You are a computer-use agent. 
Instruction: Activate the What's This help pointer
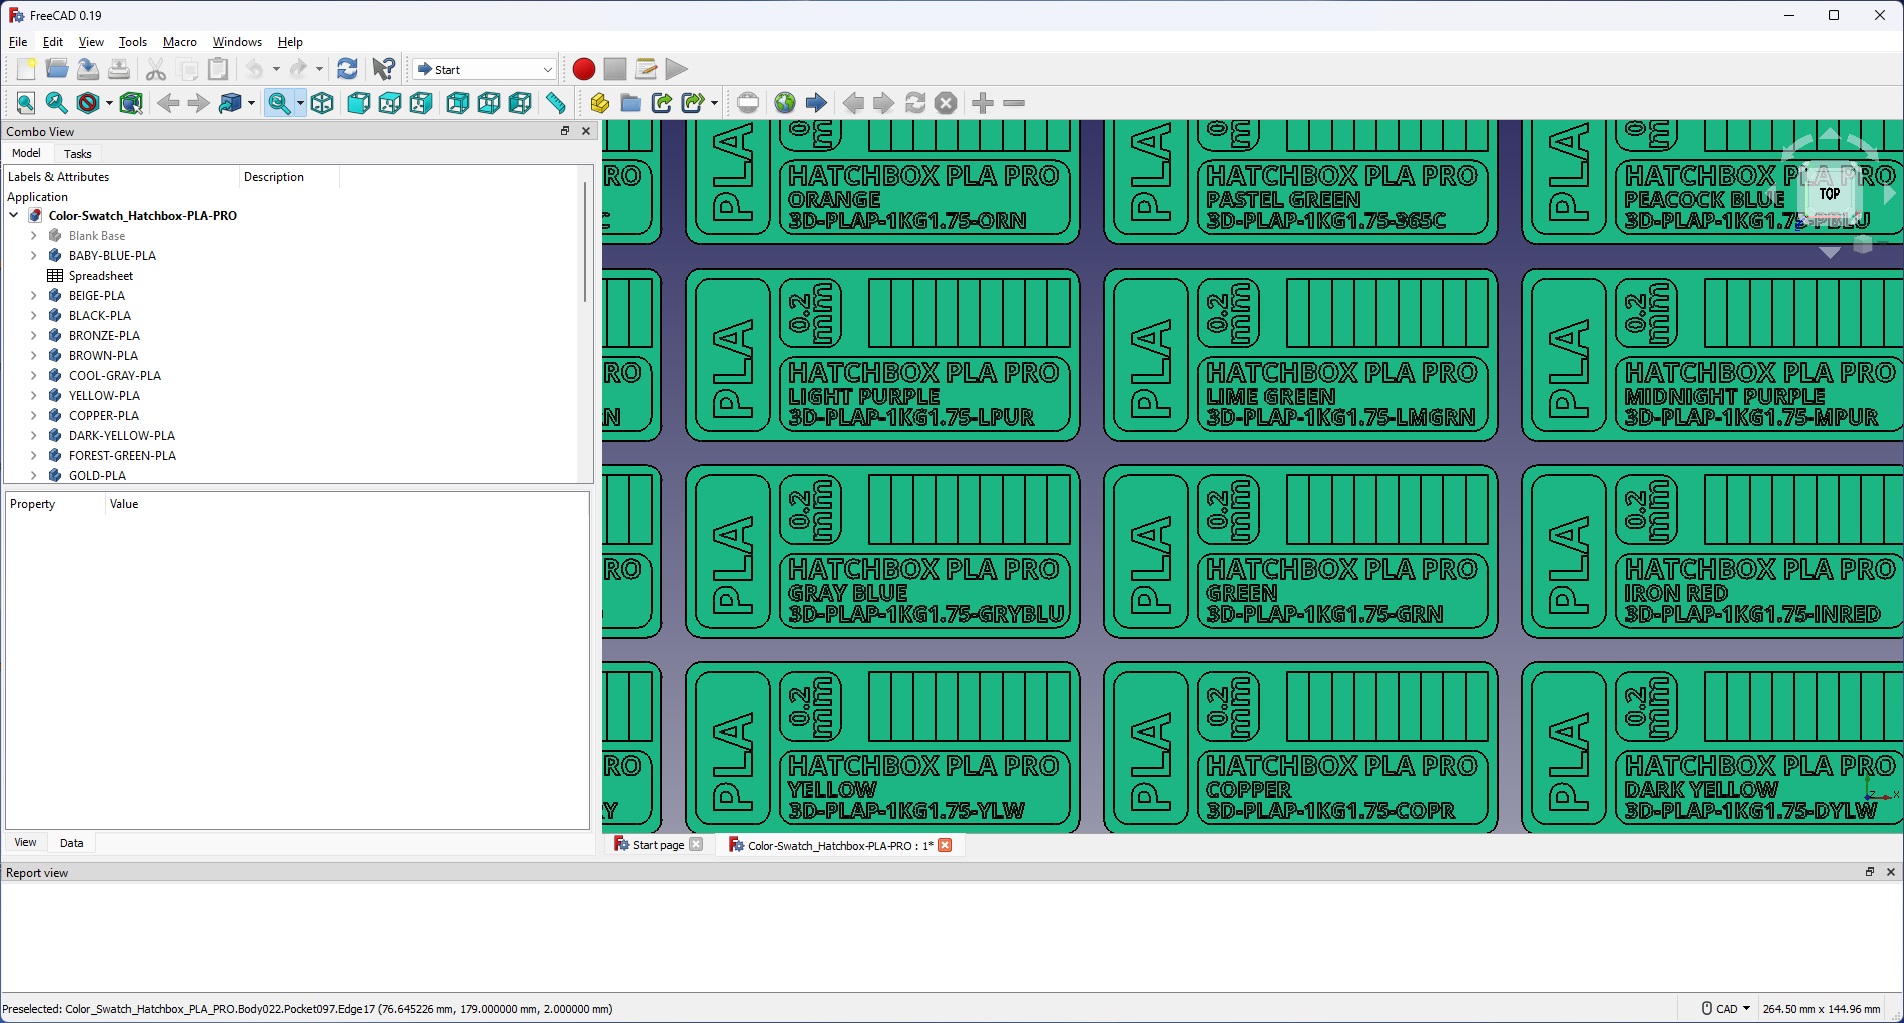point(384,69)
